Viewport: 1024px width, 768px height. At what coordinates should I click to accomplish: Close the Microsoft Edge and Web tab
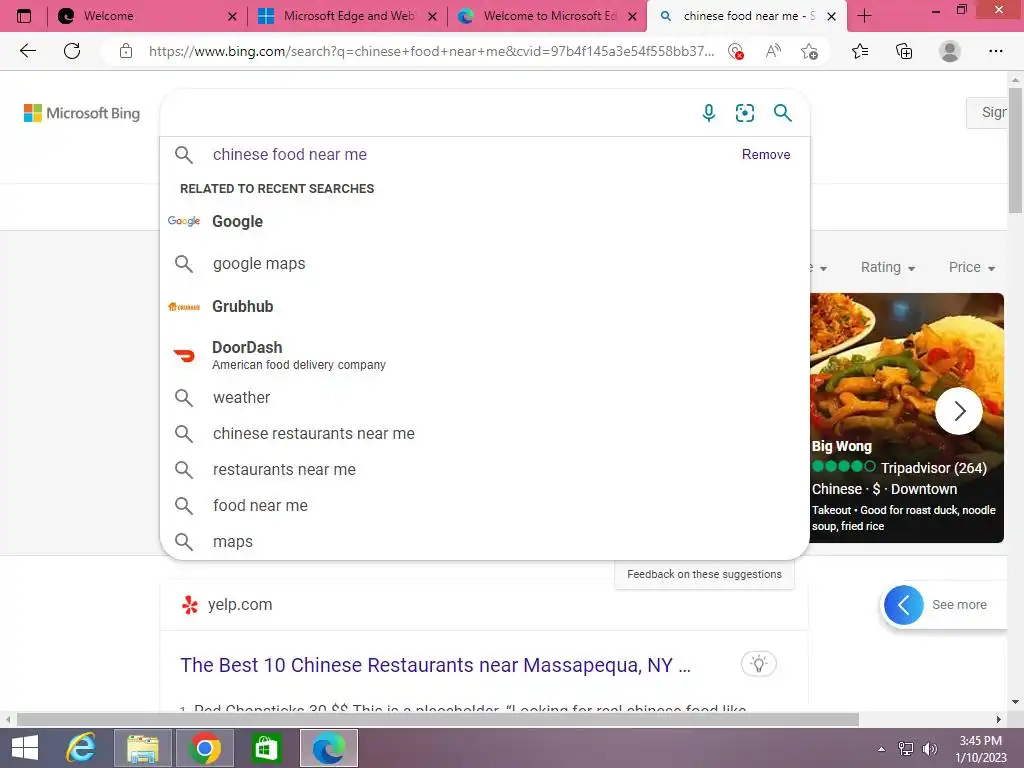432,16
